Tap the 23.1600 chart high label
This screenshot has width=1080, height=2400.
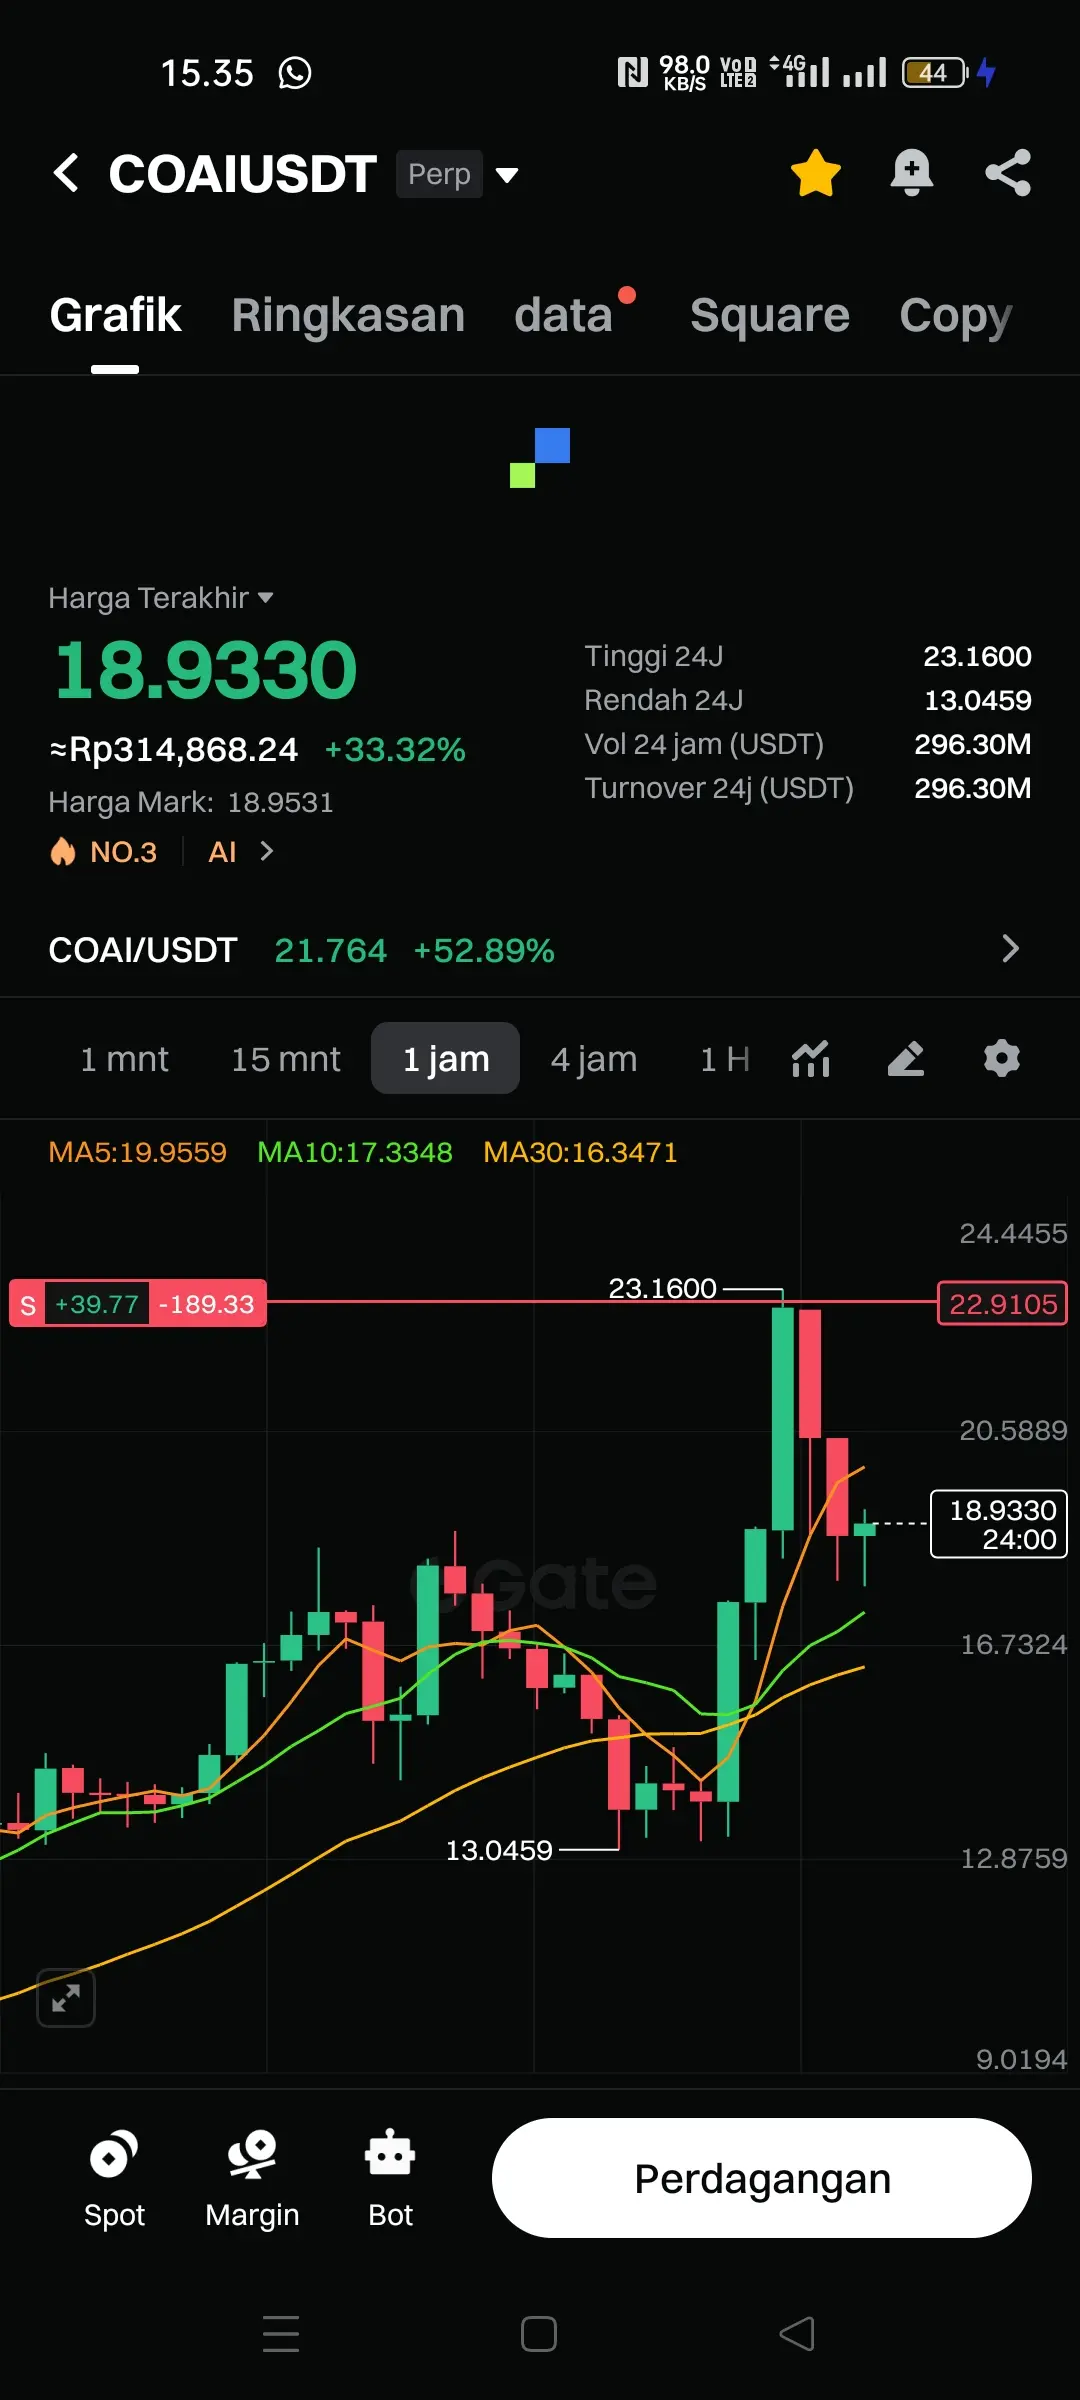[662, 1288]
